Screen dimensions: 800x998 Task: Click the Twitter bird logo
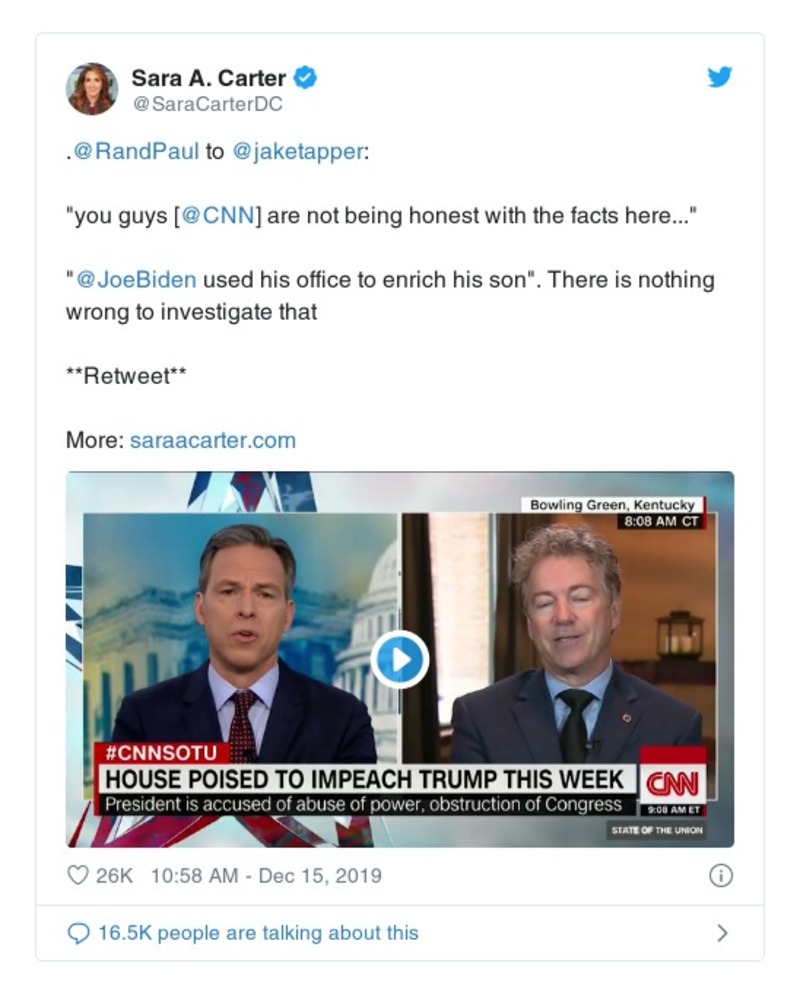click(720, 78)
